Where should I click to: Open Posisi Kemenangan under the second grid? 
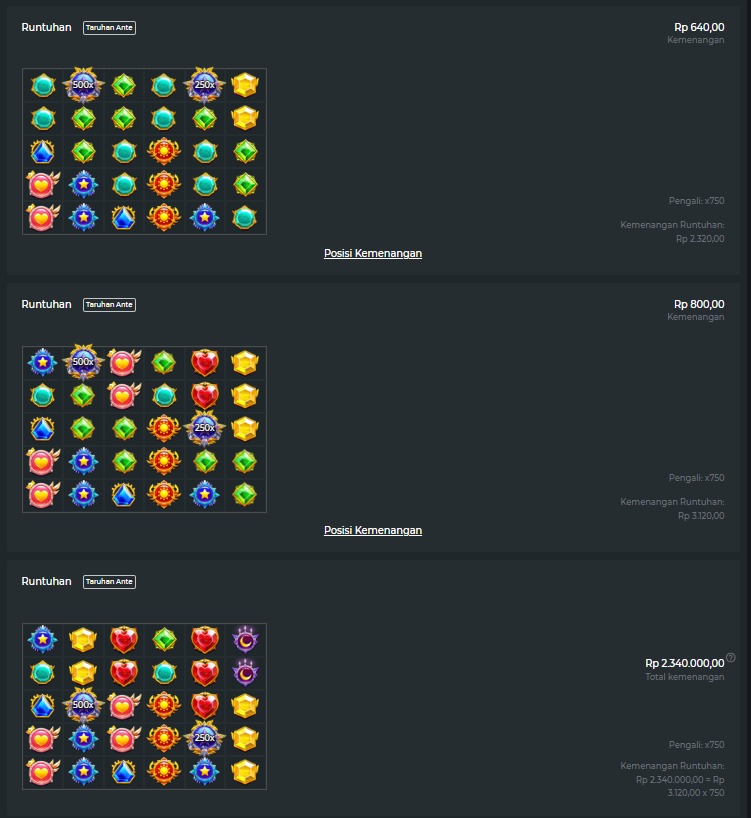[x=373, y=531]
